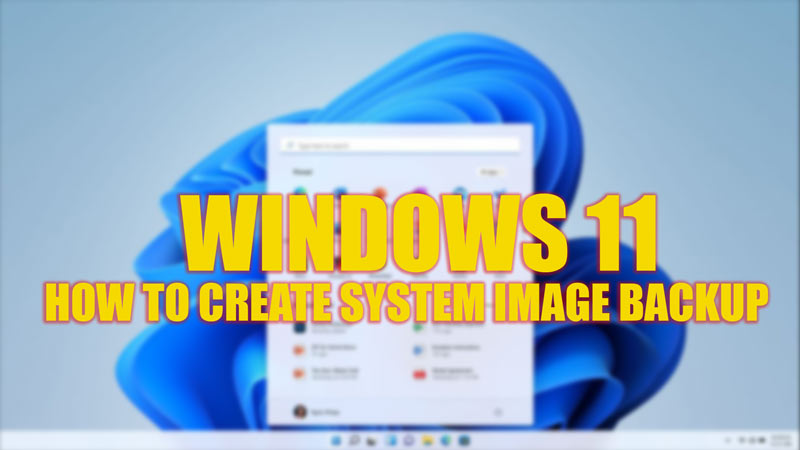Screen dimensions: 800x450
Task: Open Microsoft Store from the taskbar
Action: pos(464,440)
